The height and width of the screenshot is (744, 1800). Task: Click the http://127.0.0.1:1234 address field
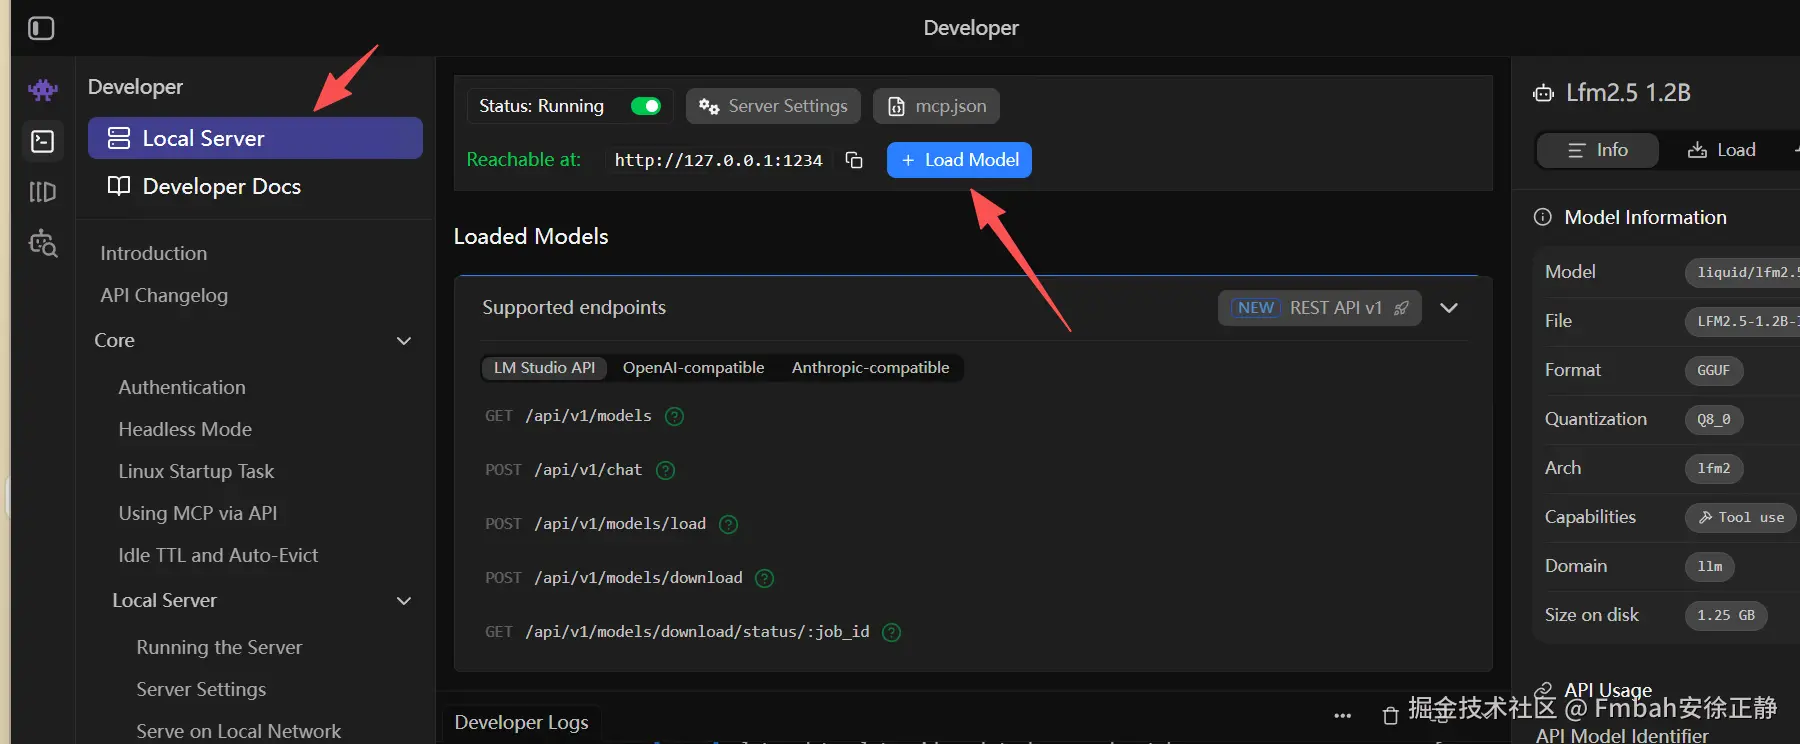coord(718,160)
